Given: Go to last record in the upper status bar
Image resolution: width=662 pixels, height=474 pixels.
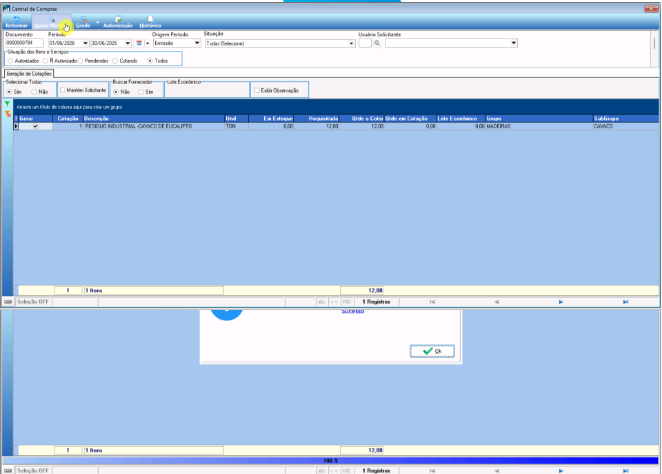Looking at the screenshot, I should (x=625, y=302).
